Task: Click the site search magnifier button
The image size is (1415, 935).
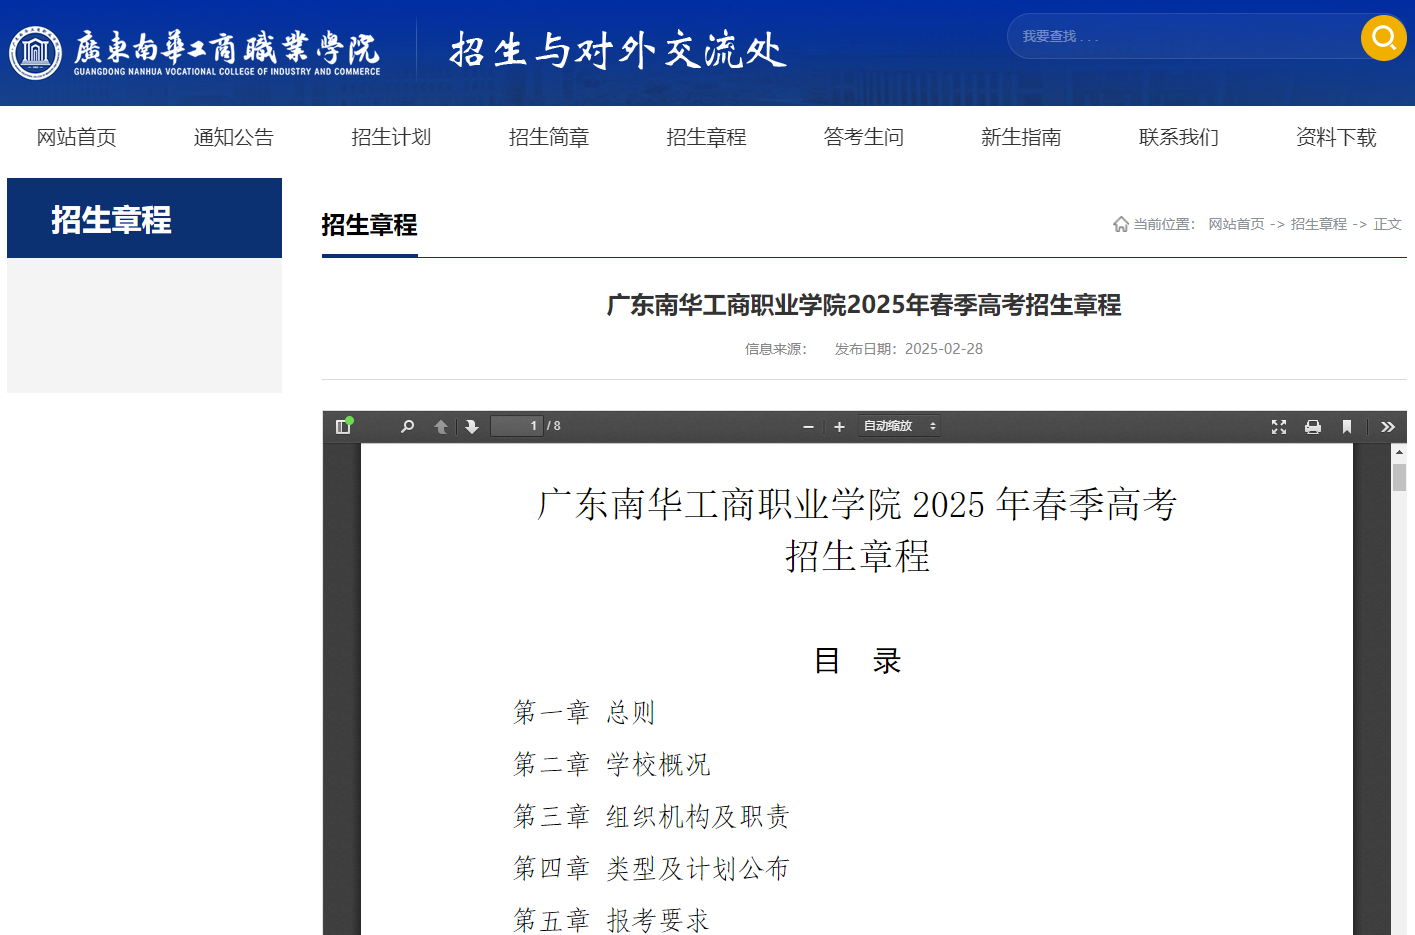Action: pyautogui.click(x=1383, y=38)
